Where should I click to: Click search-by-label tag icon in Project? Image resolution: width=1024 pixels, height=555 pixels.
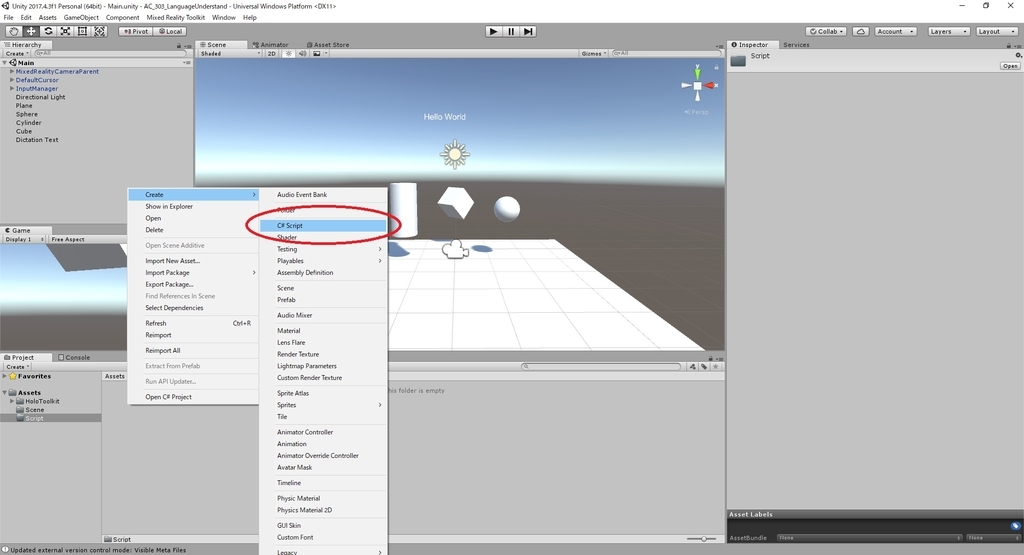click(x=704, y=367)
